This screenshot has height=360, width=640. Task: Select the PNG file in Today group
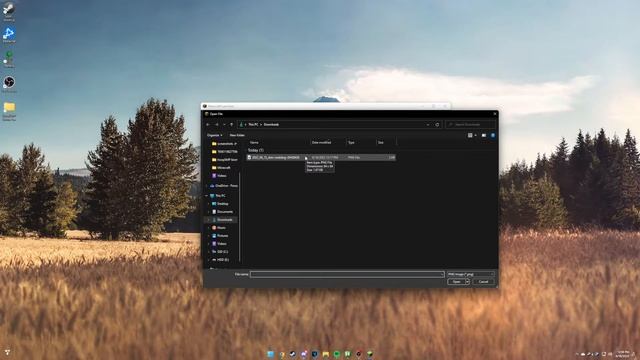pyautogui.click(x=321, y=157)
